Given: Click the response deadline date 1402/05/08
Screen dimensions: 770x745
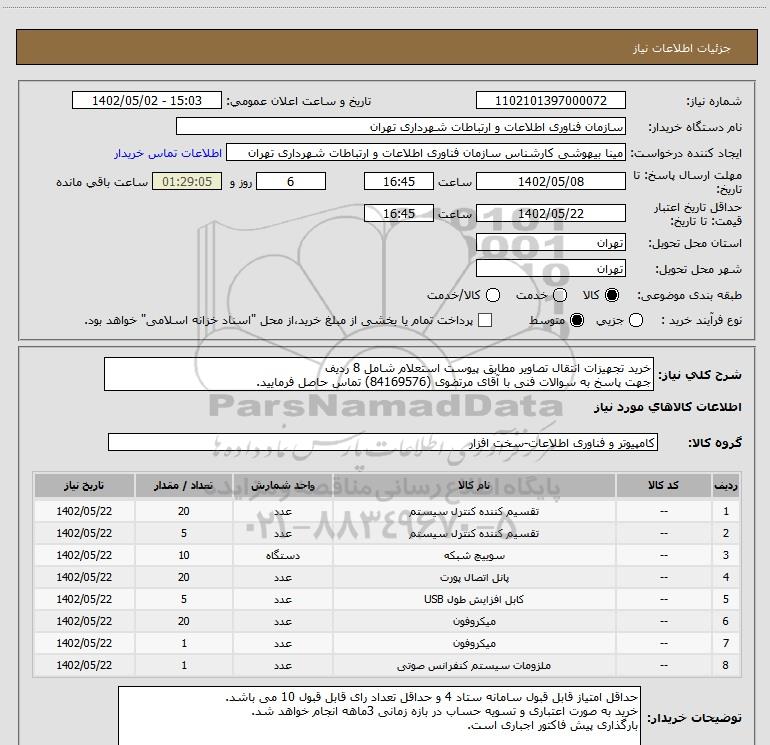Looking at the screenshot, I should pyautogui.click(x=550, y=182).
